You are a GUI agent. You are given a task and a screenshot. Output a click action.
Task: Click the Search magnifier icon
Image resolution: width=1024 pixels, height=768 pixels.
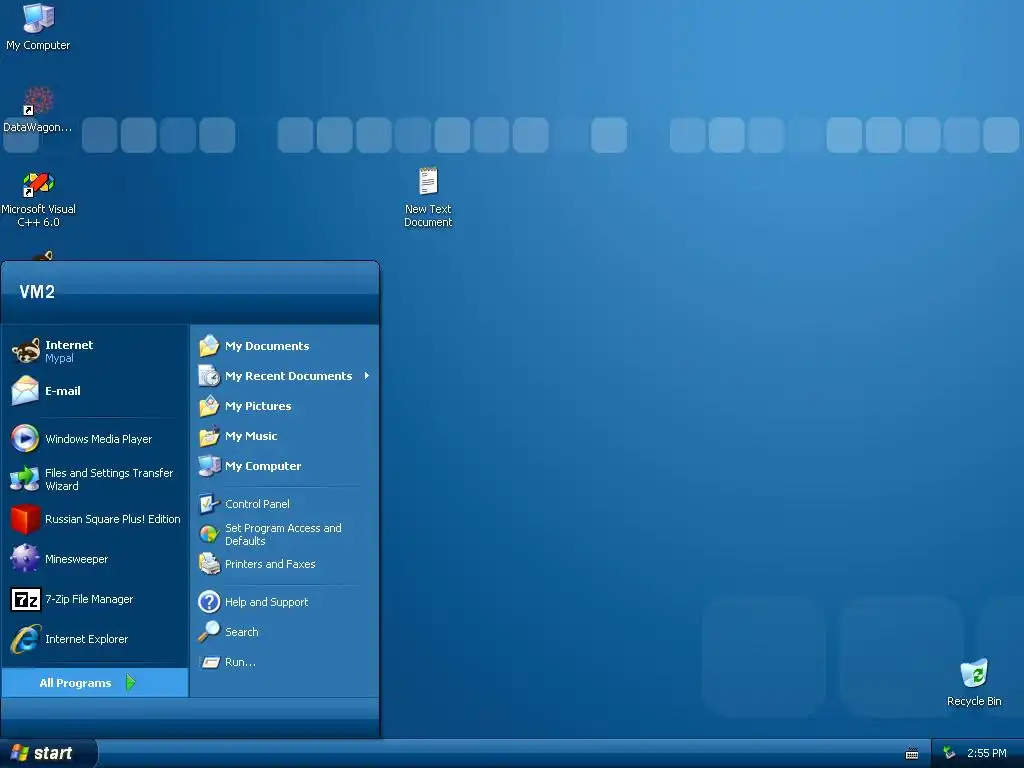click(209, 632)
